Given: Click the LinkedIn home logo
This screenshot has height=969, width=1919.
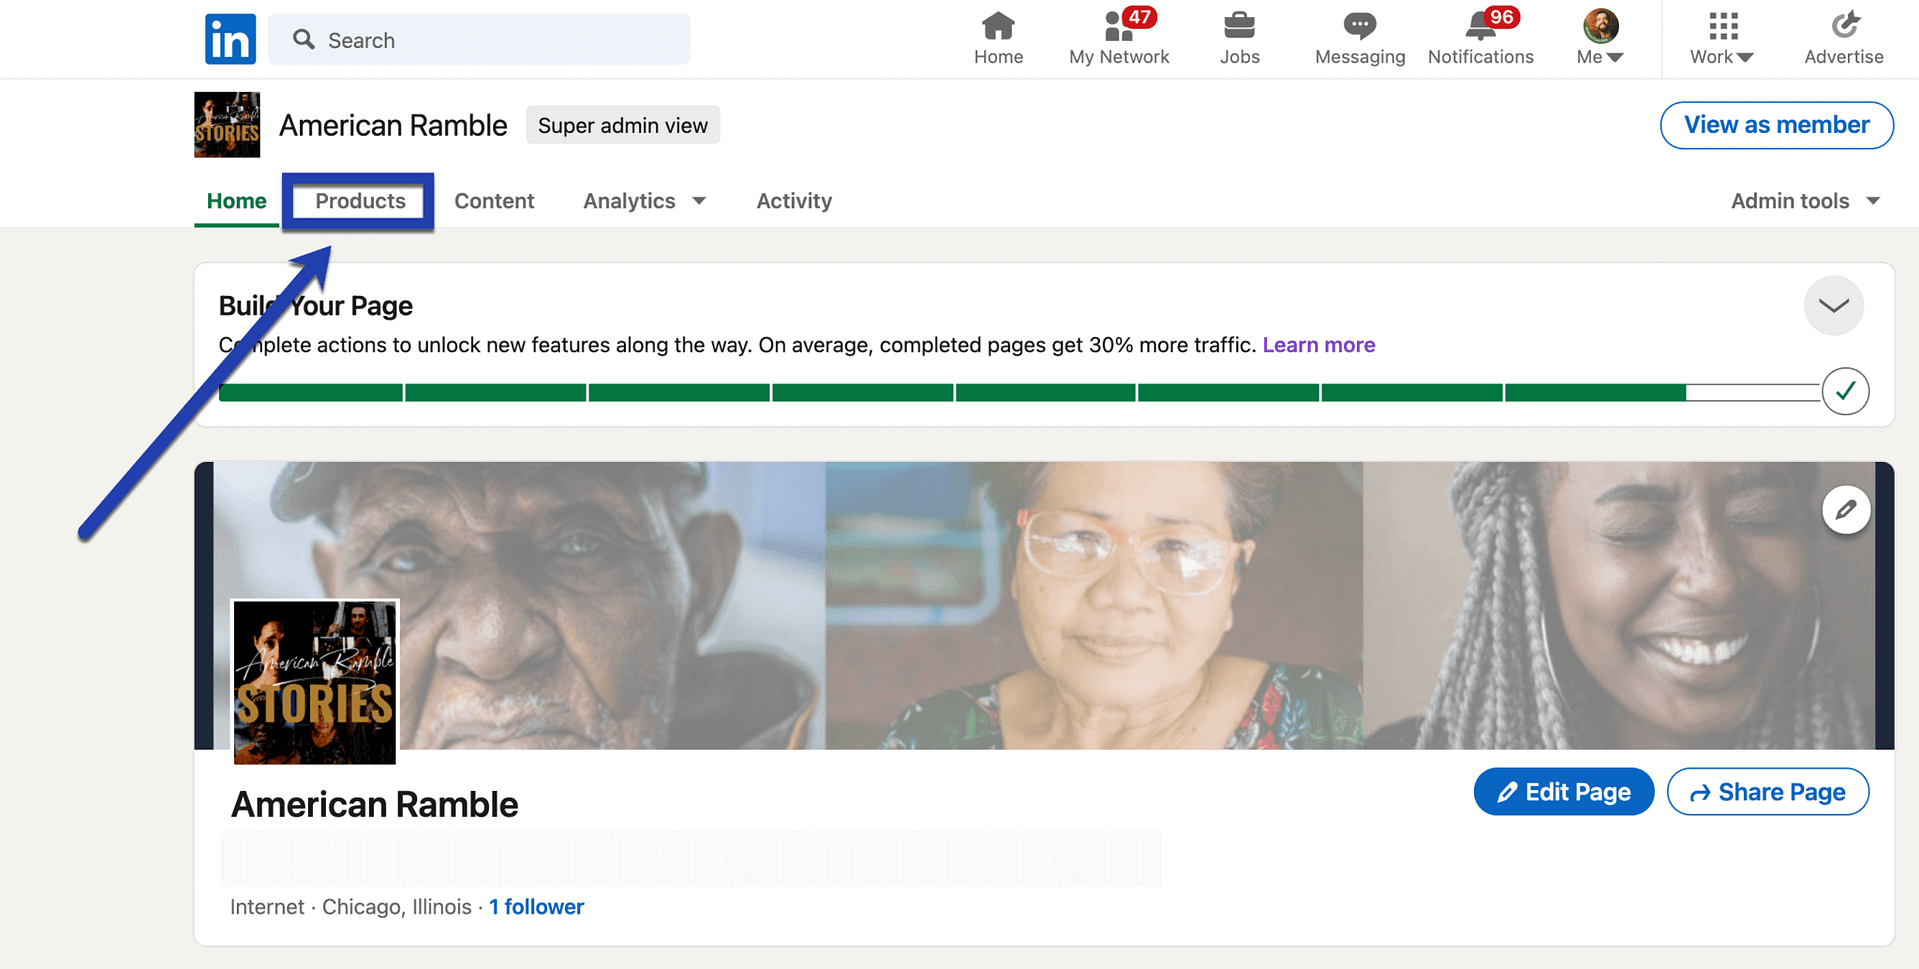Looking at the screenshot, I should [229, 39].
